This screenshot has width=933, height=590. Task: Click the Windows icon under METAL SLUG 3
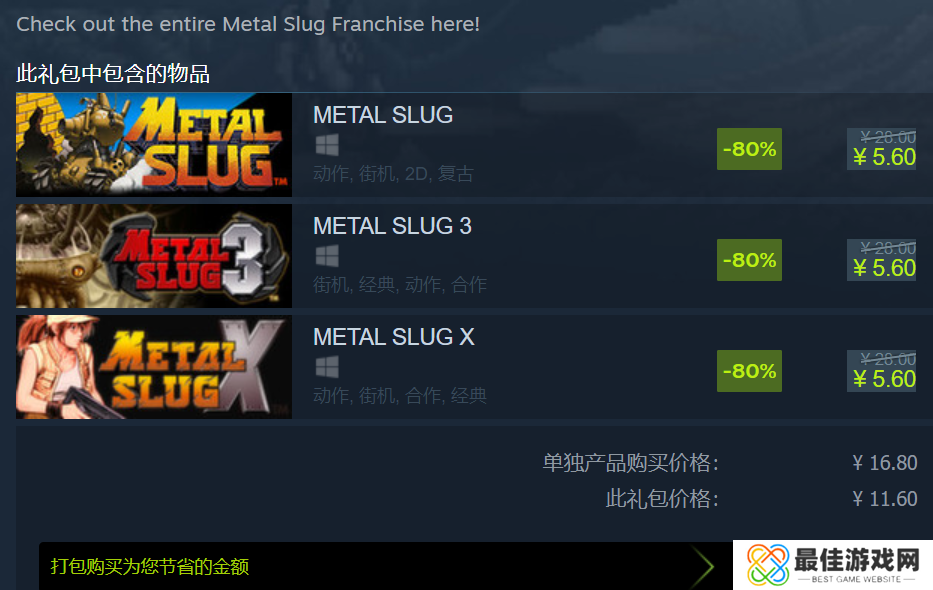(x=327, y=256)
